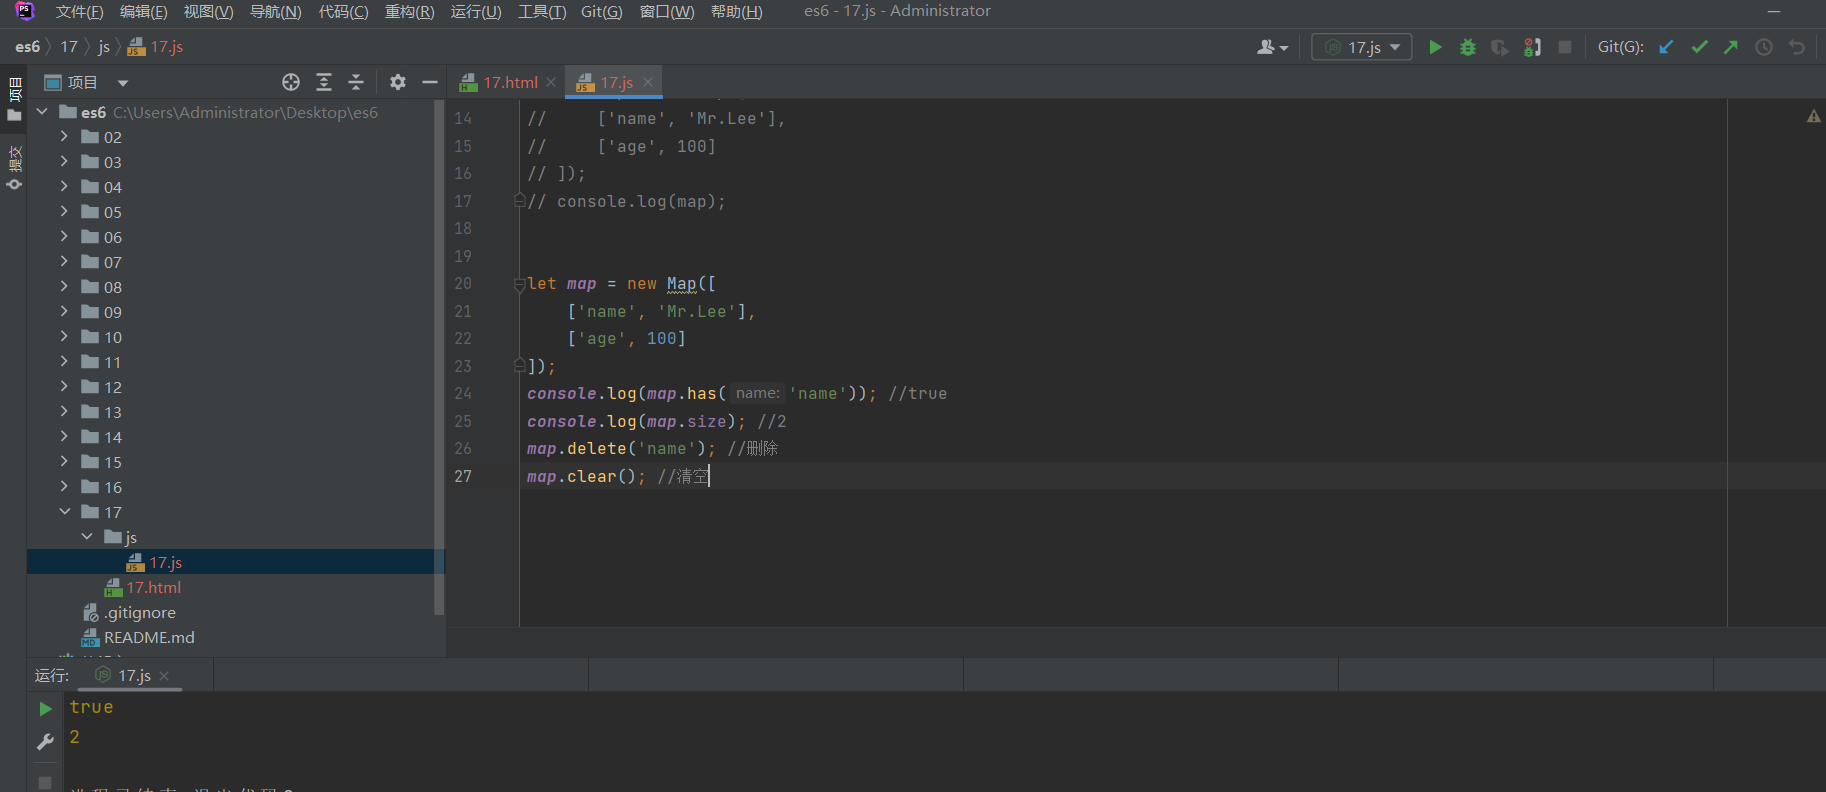Open the 帮助(H) menu
Screen dimensions: 1826x792
[x=736, y=11]
